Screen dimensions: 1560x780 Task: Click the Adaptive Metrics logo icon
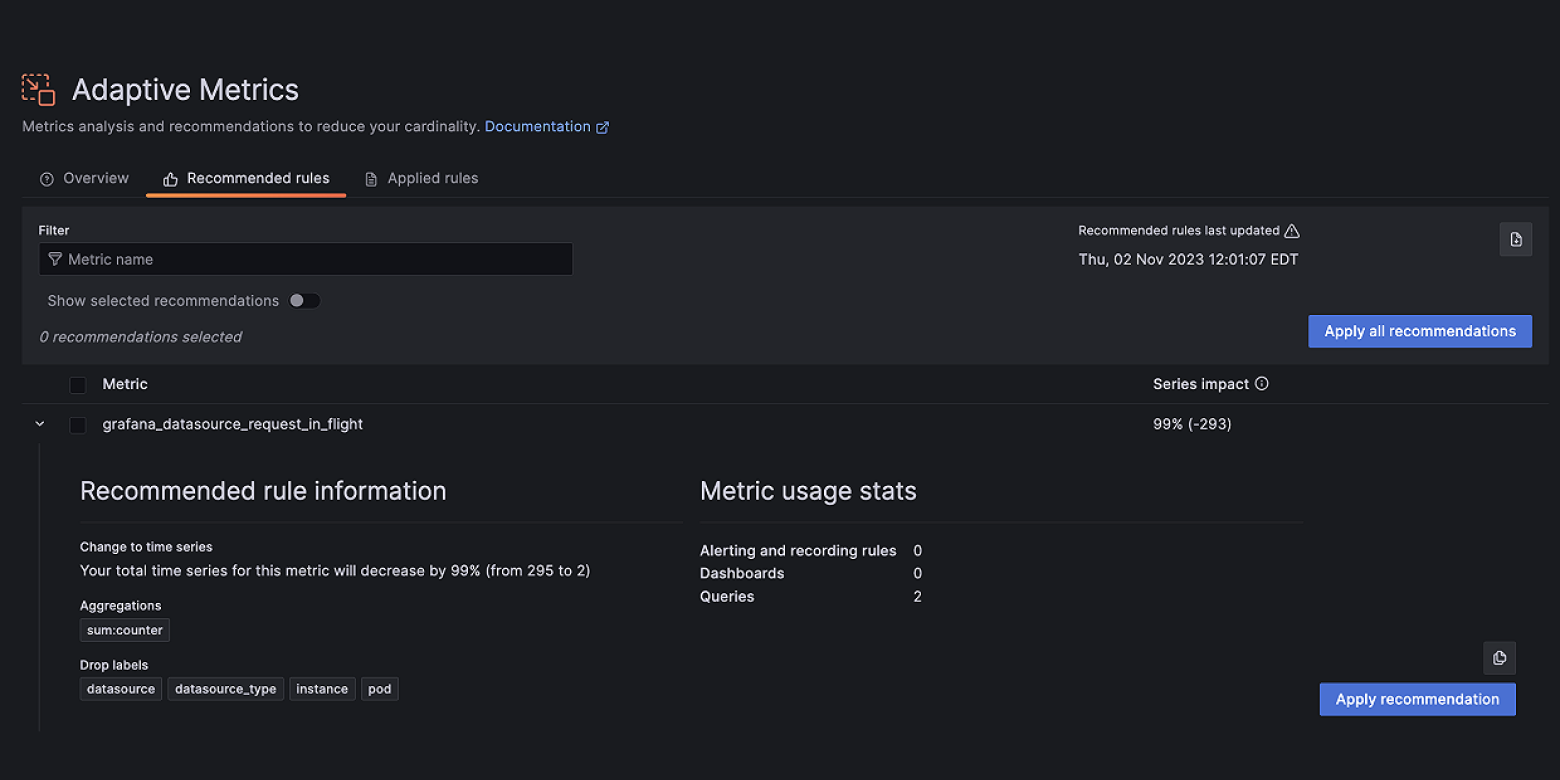(37, 90)
